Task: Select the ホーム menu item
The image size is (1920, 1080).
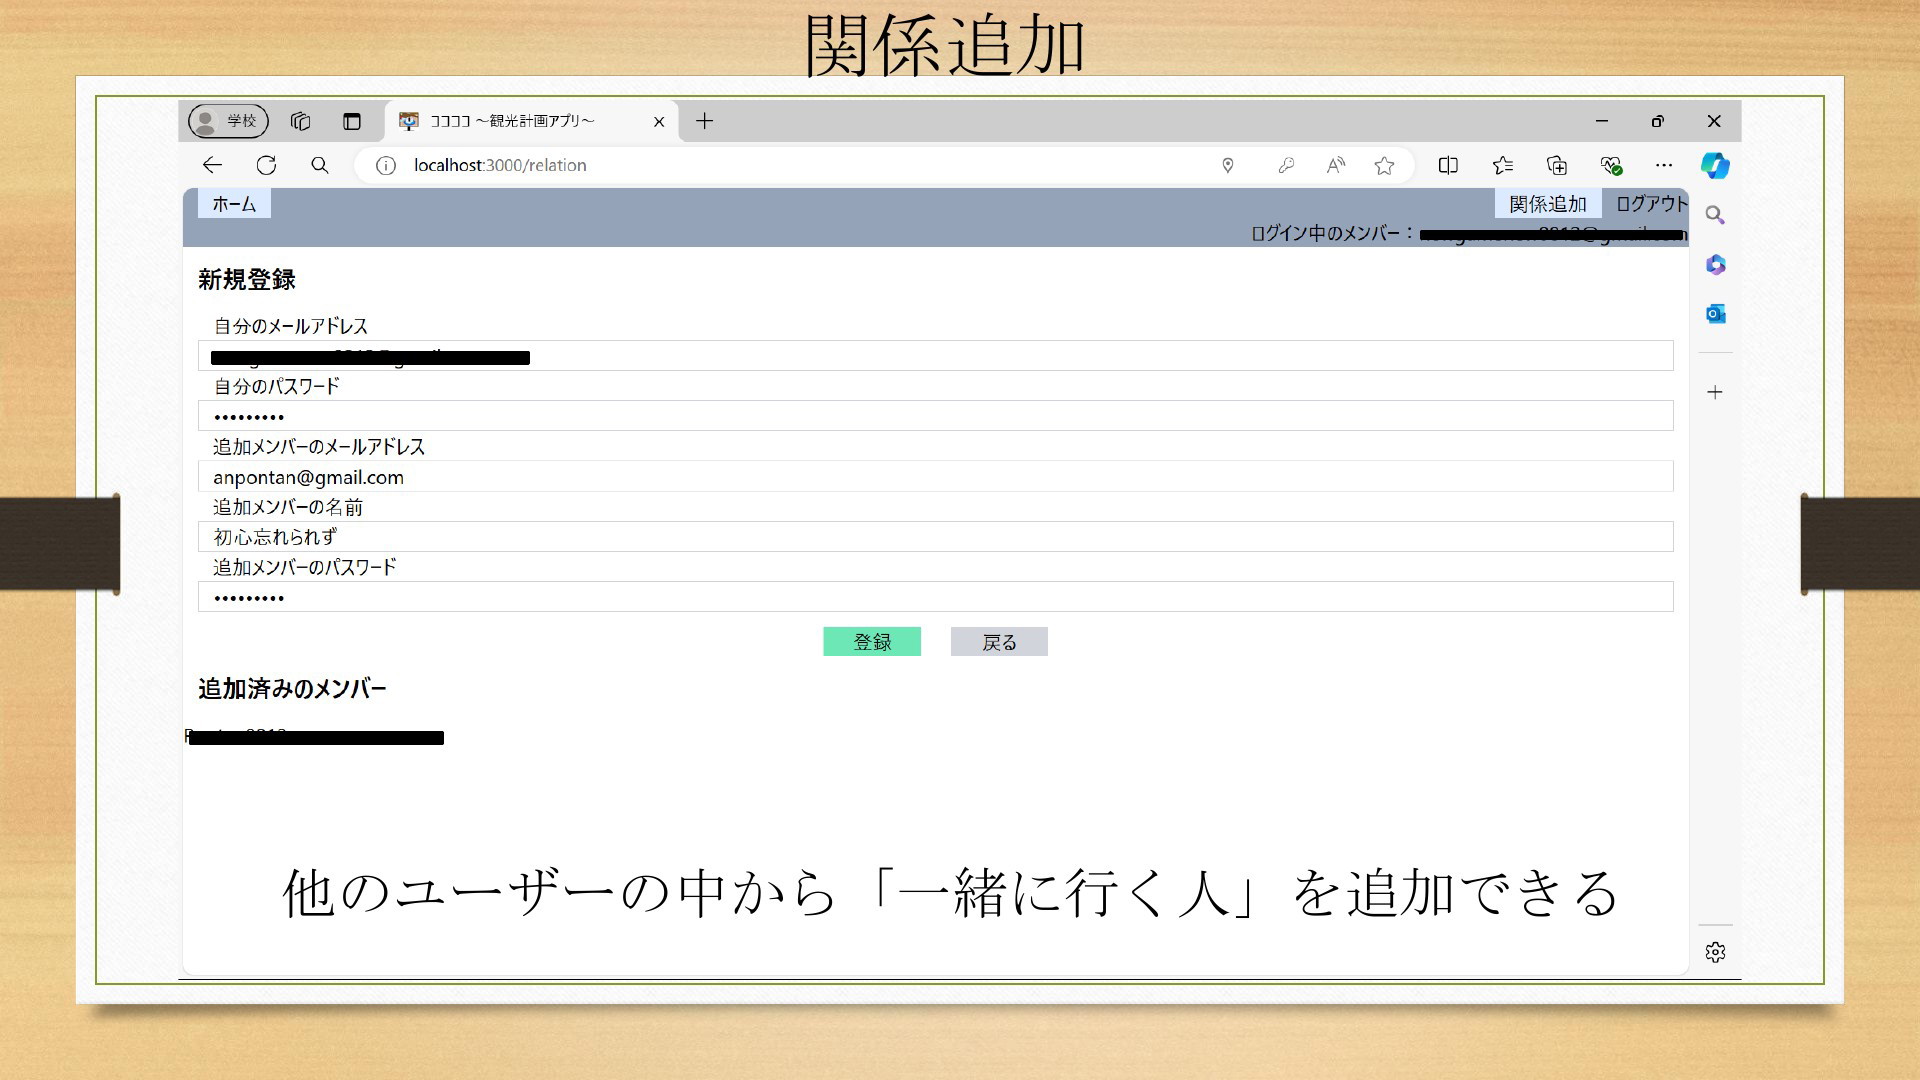Action: tap(234, 204)
